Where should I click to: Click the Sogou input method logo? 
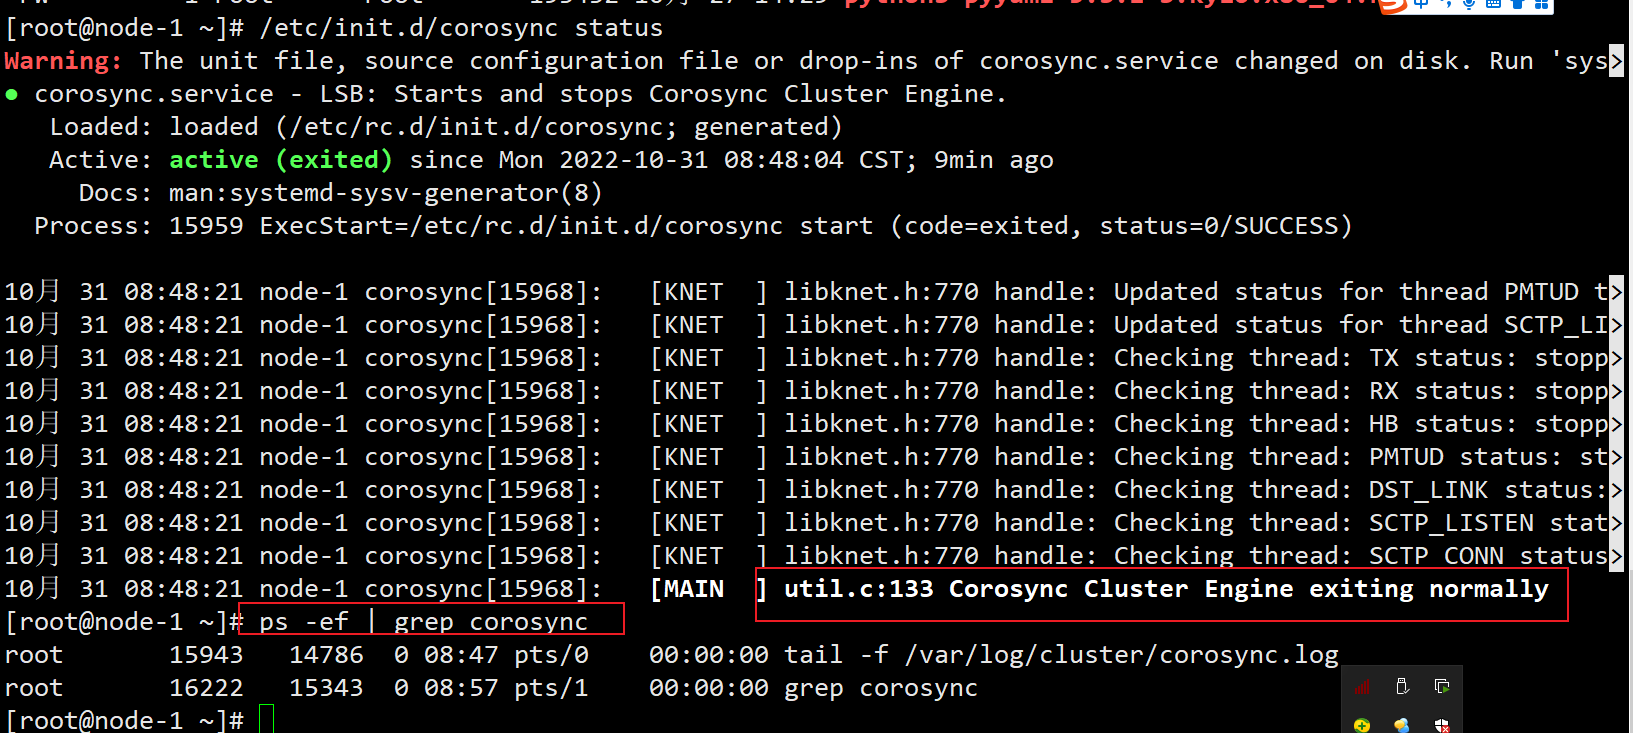[x=1393, y=5]
